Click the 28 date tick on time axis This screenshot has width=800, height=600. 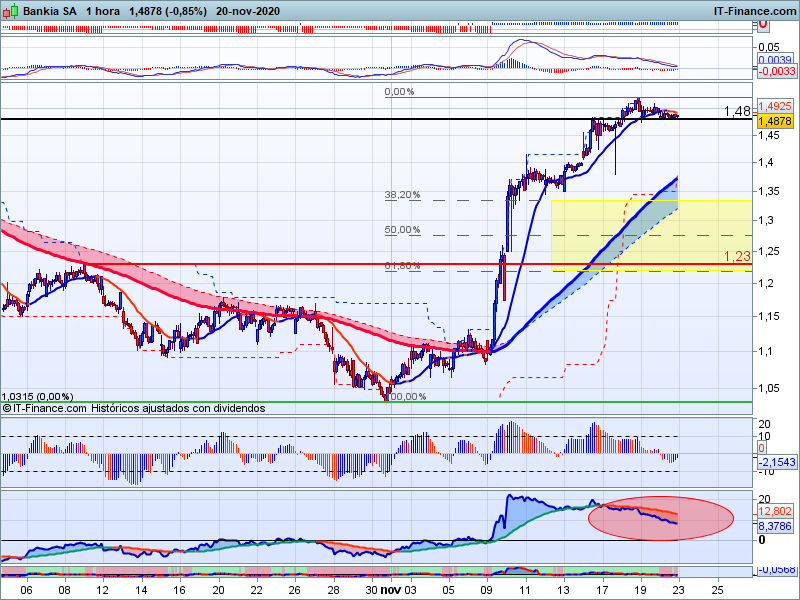click(334, 590)
